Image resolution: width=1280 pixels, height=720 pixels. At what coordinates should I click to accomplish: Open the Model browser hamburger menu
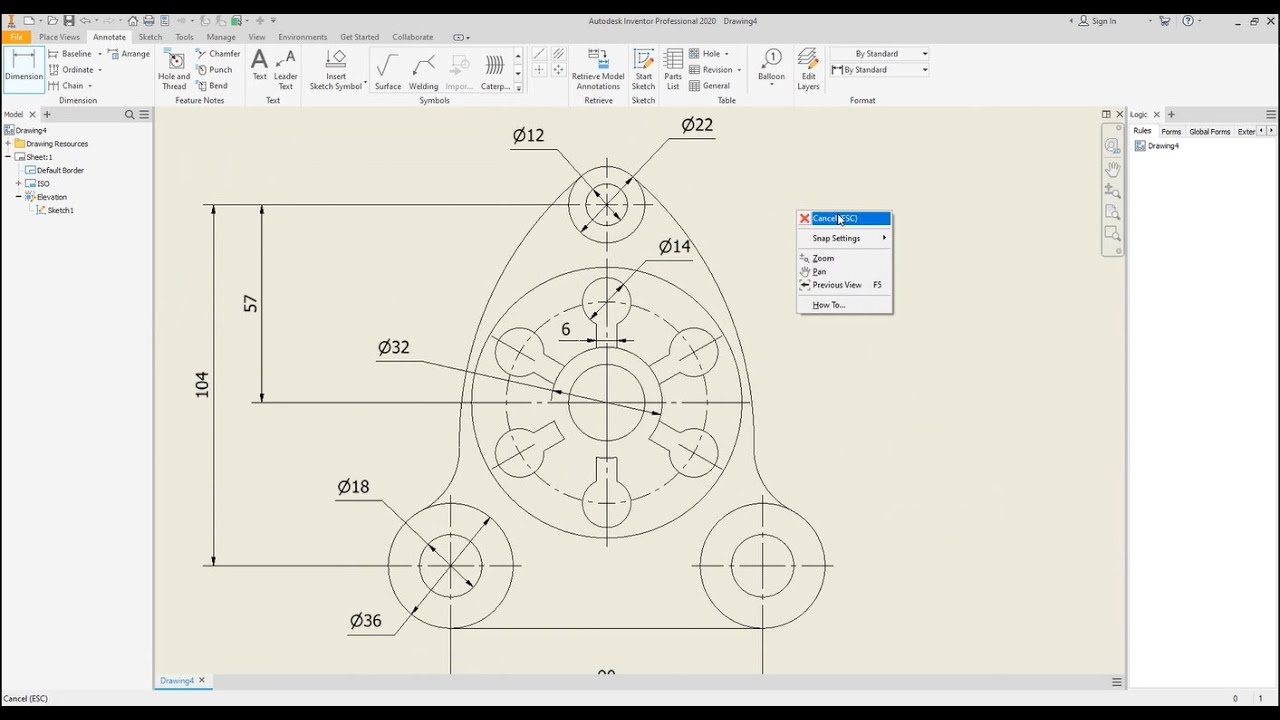[x=144, y=115]
